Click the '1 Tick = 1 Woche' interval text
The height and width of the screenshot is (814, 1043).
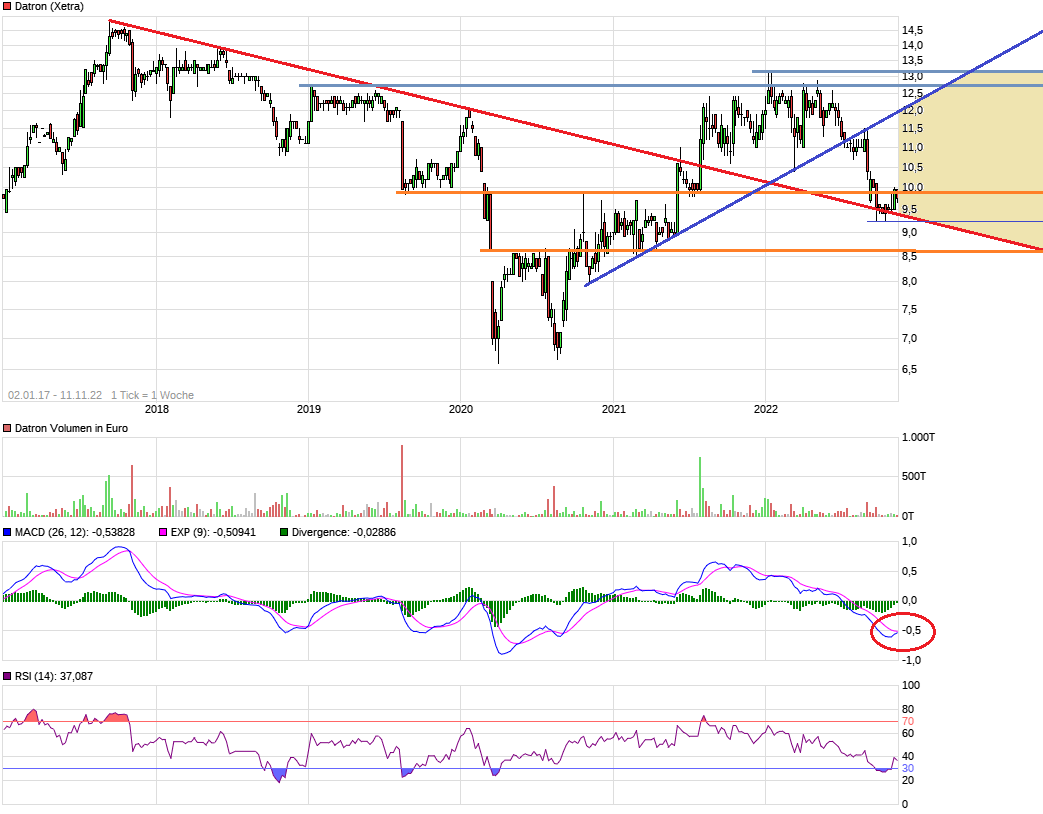(x=152, y=395)
